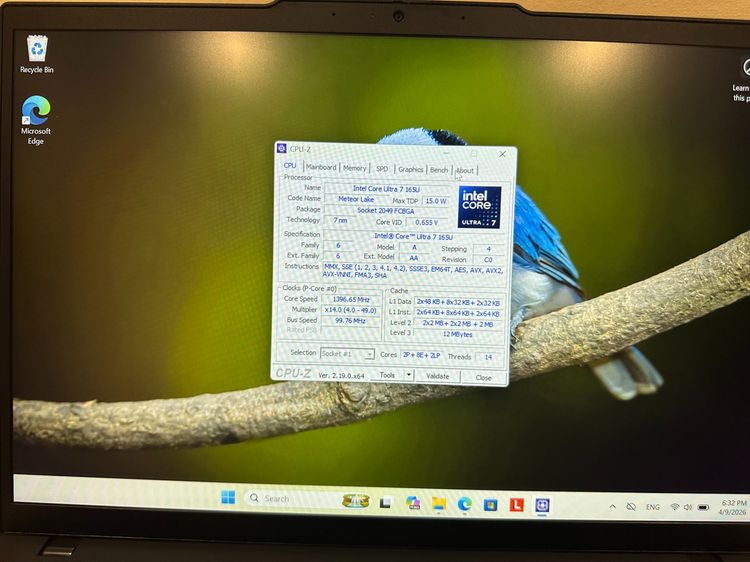Screen dimensions: 750x562
Task: Close the CPU-Z window with X
Action: (502, 154)
